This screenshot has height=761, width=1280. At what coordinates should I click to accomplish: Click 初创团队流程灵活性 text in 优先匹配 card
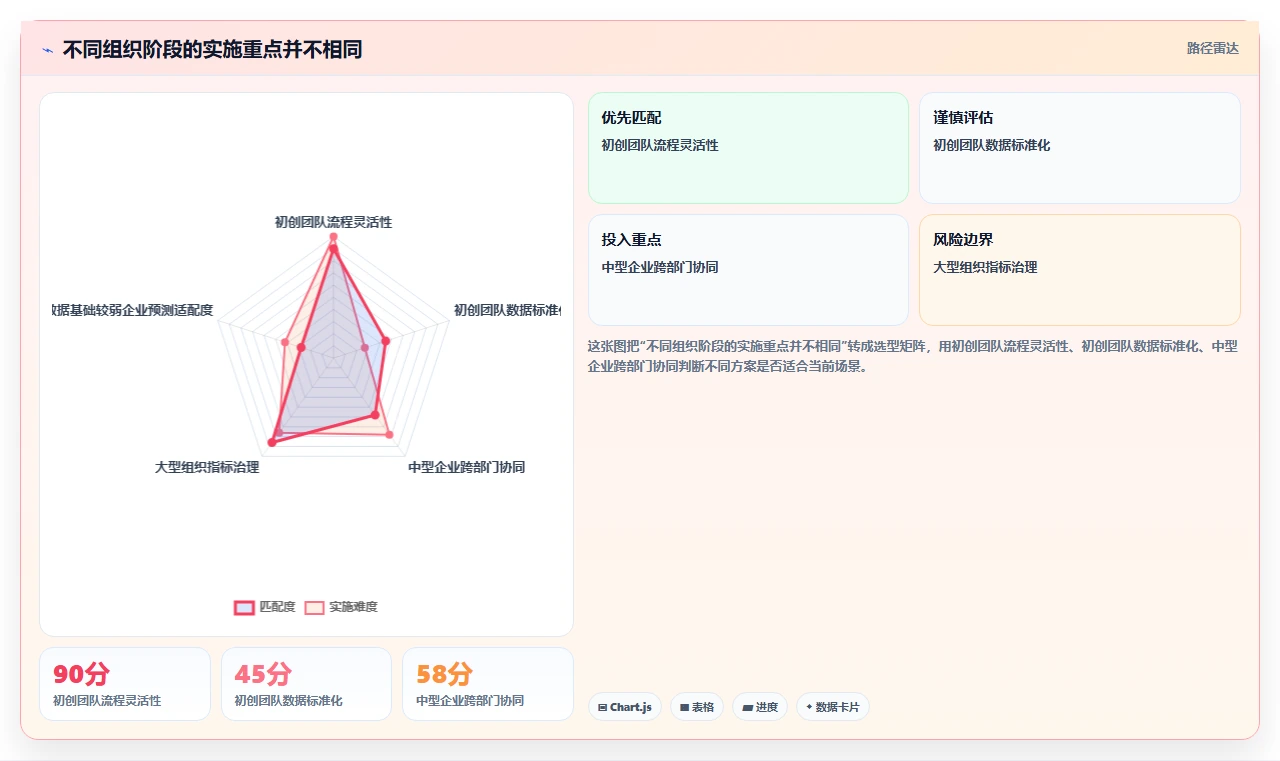pos(660,145)
